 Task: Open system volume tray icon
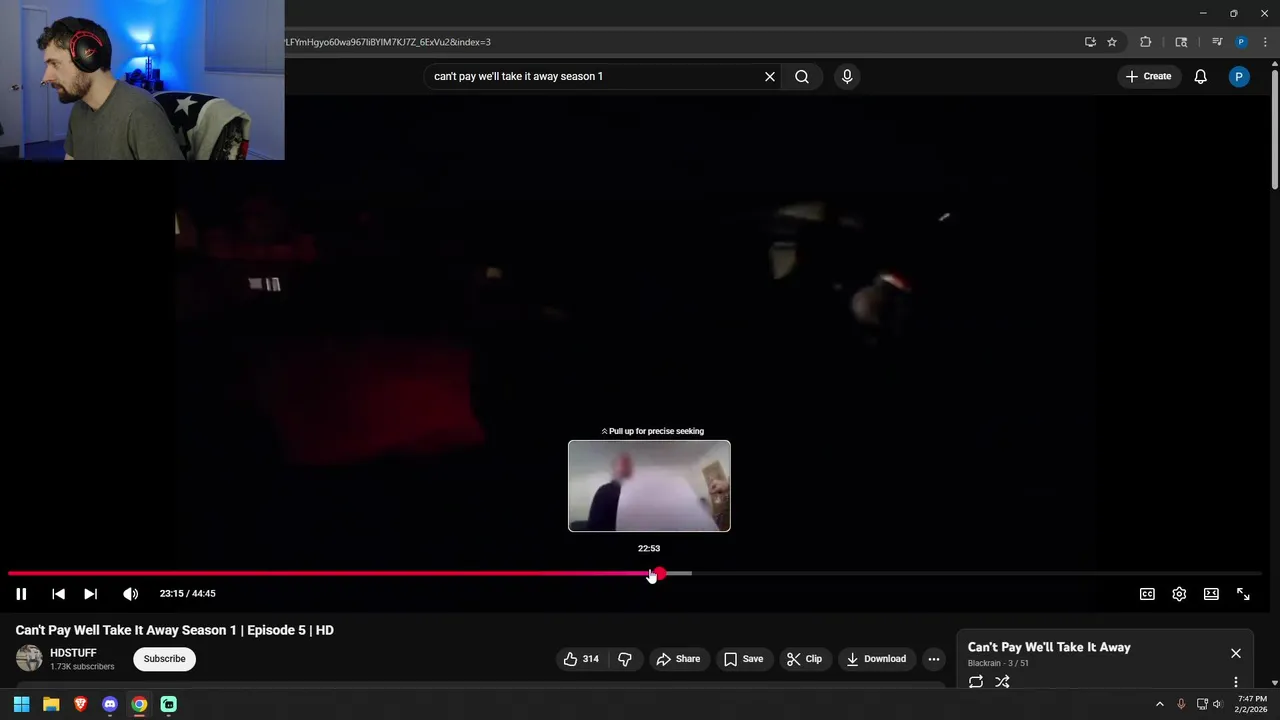(x=1217, y=704)
